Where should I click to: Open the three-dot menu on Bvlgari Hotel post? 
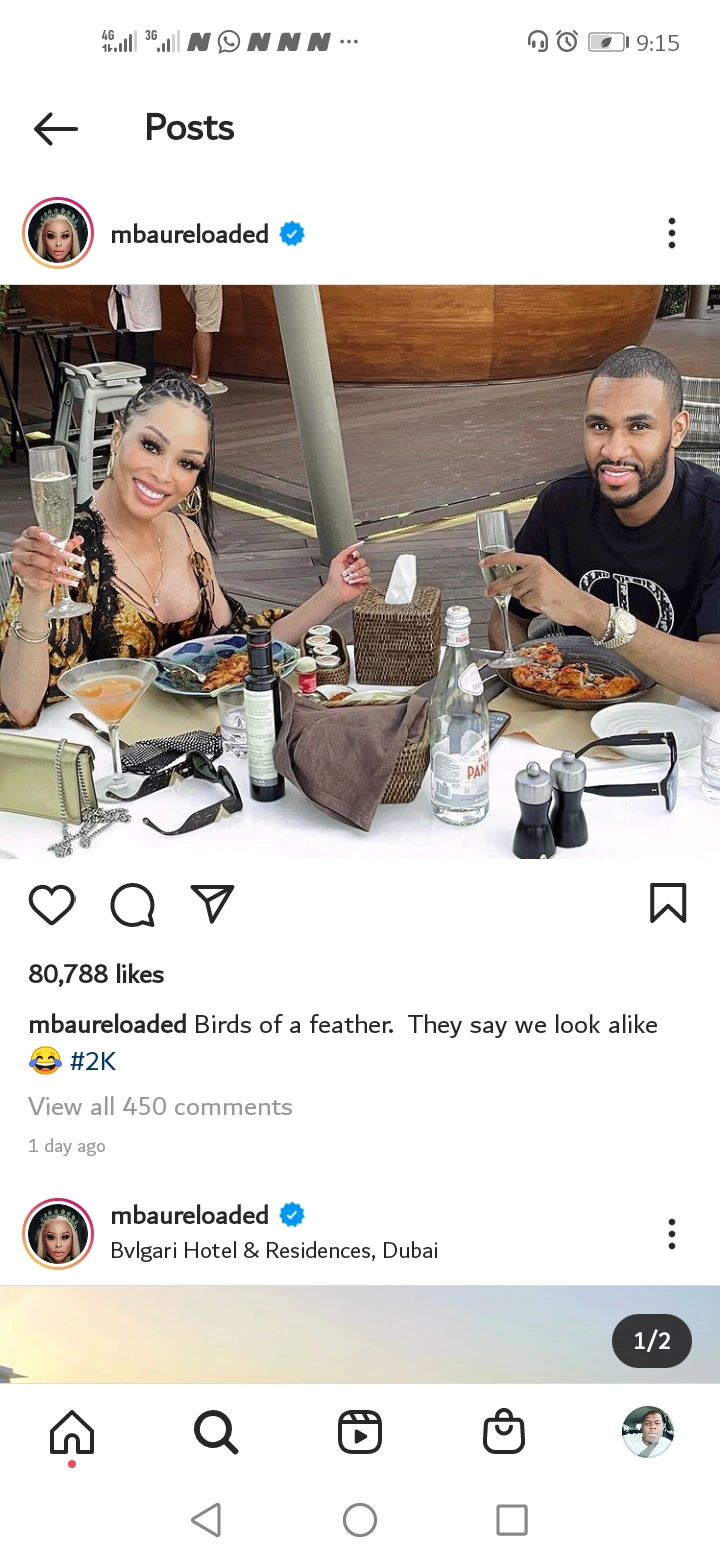pos(672,1233)
